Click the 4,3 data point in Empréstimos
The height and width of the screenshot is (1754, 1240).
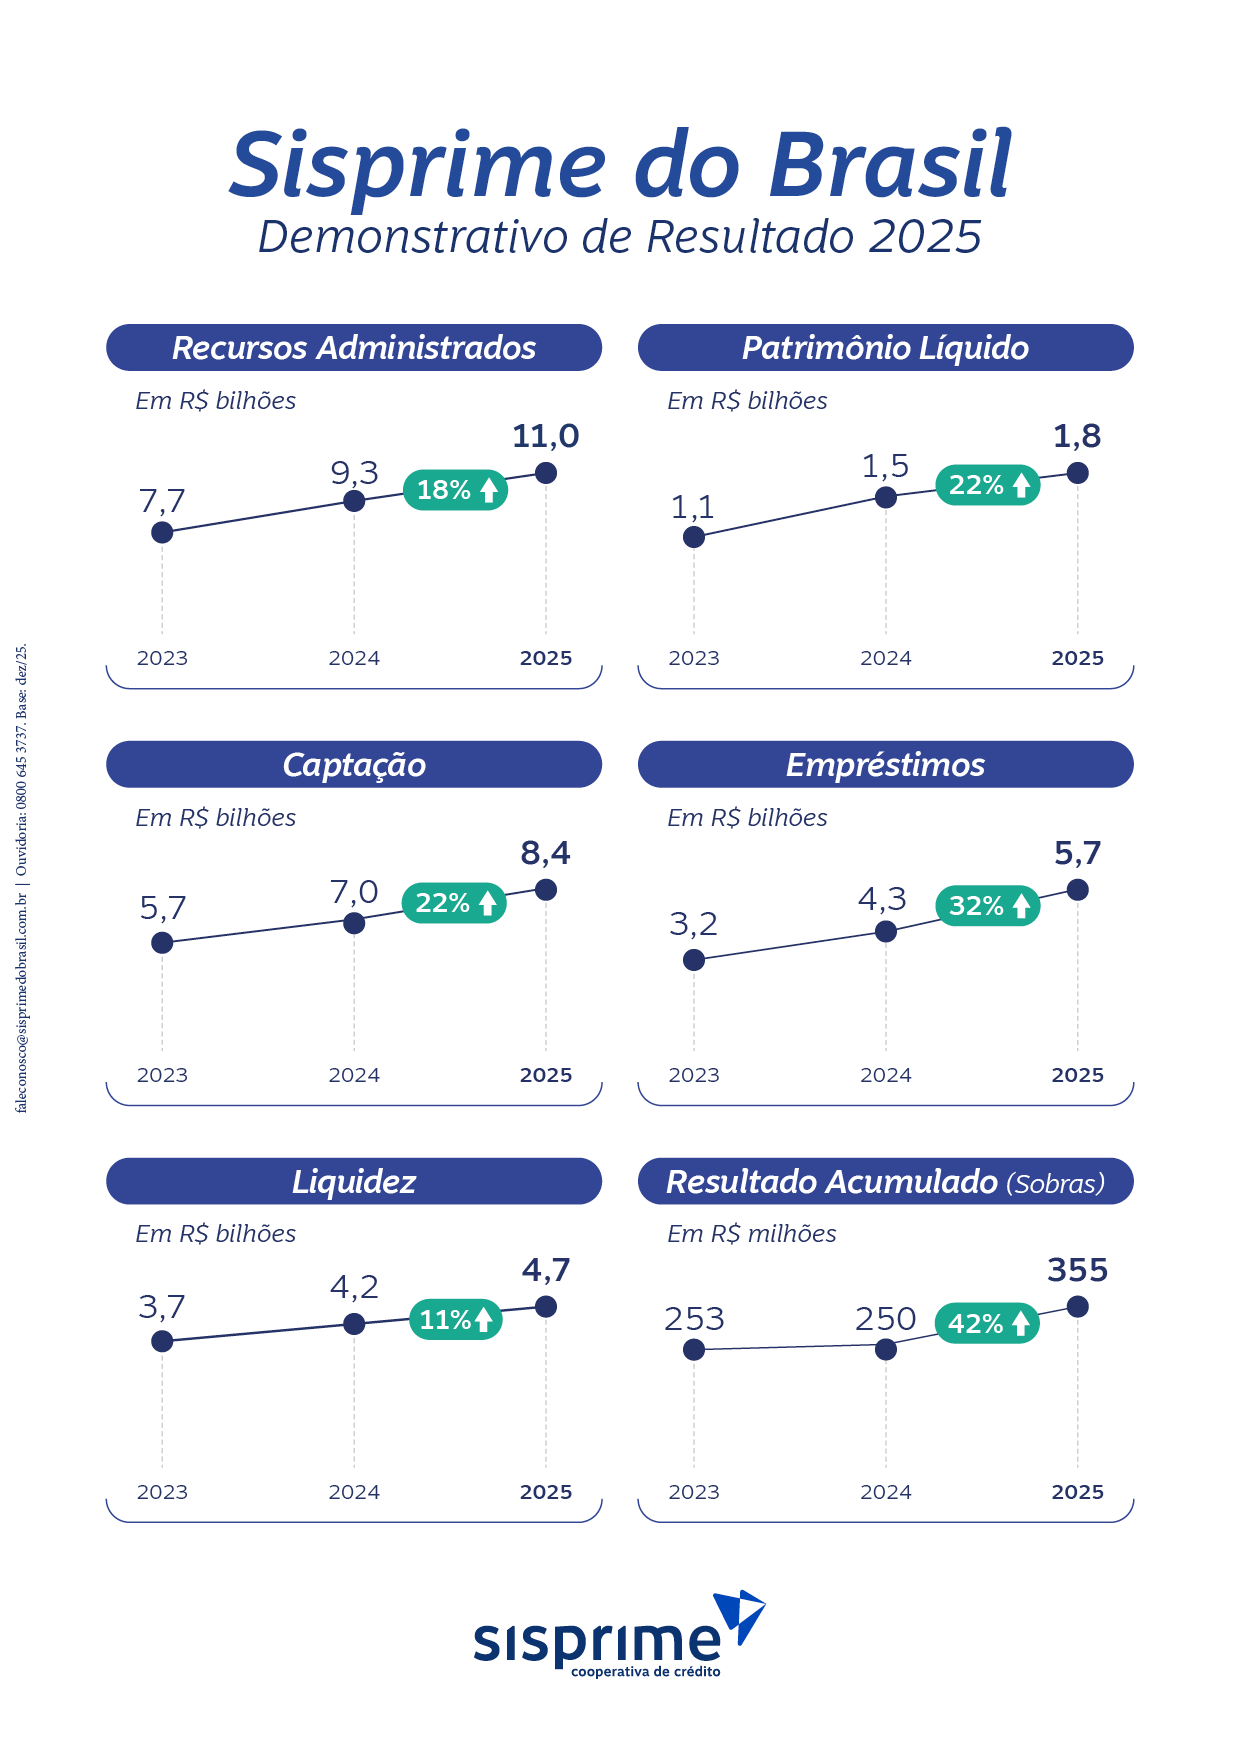pyautogui.click(x=886, y=931)
